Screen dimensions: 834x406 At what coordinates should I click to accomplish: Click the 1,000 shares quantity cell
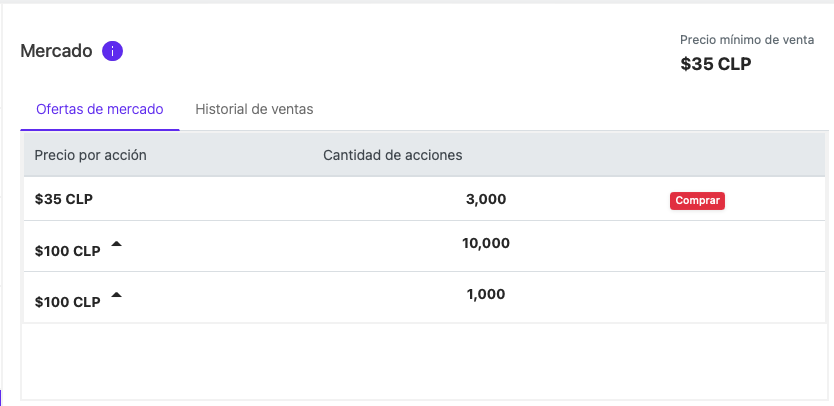[x=486, y=294]
